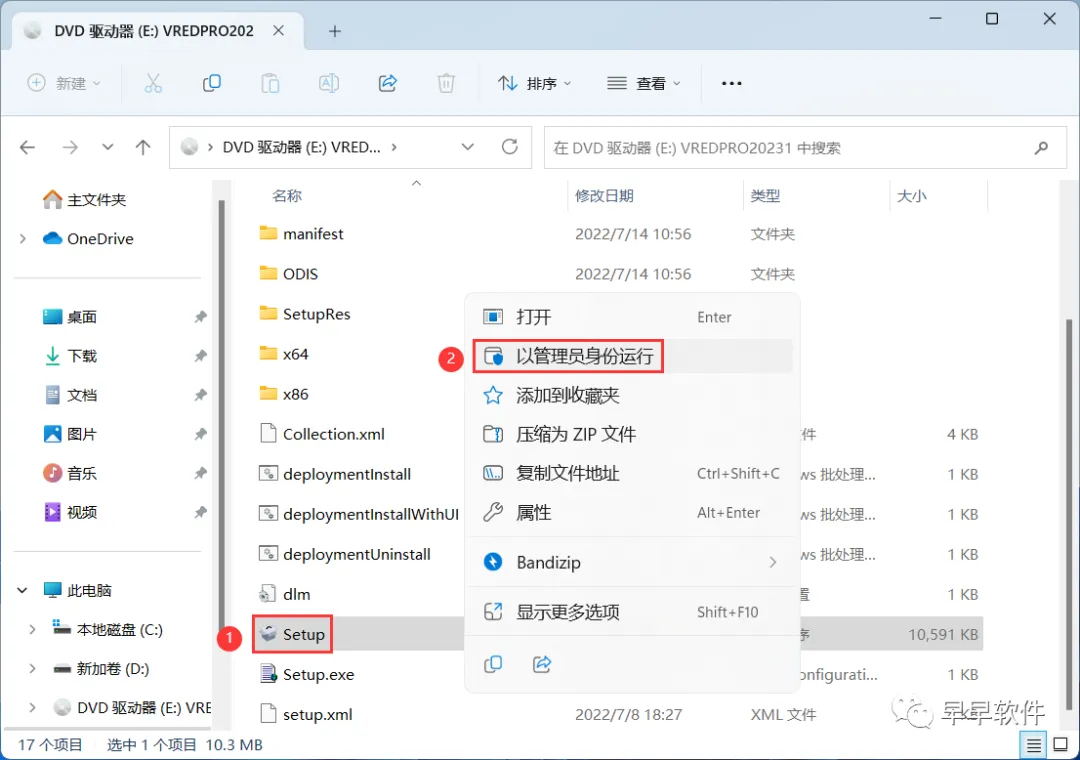Viewport: 1080px width, 760px height.
Task: Choose Open 打开 from context menu
Action: click(x=632, y=317)
